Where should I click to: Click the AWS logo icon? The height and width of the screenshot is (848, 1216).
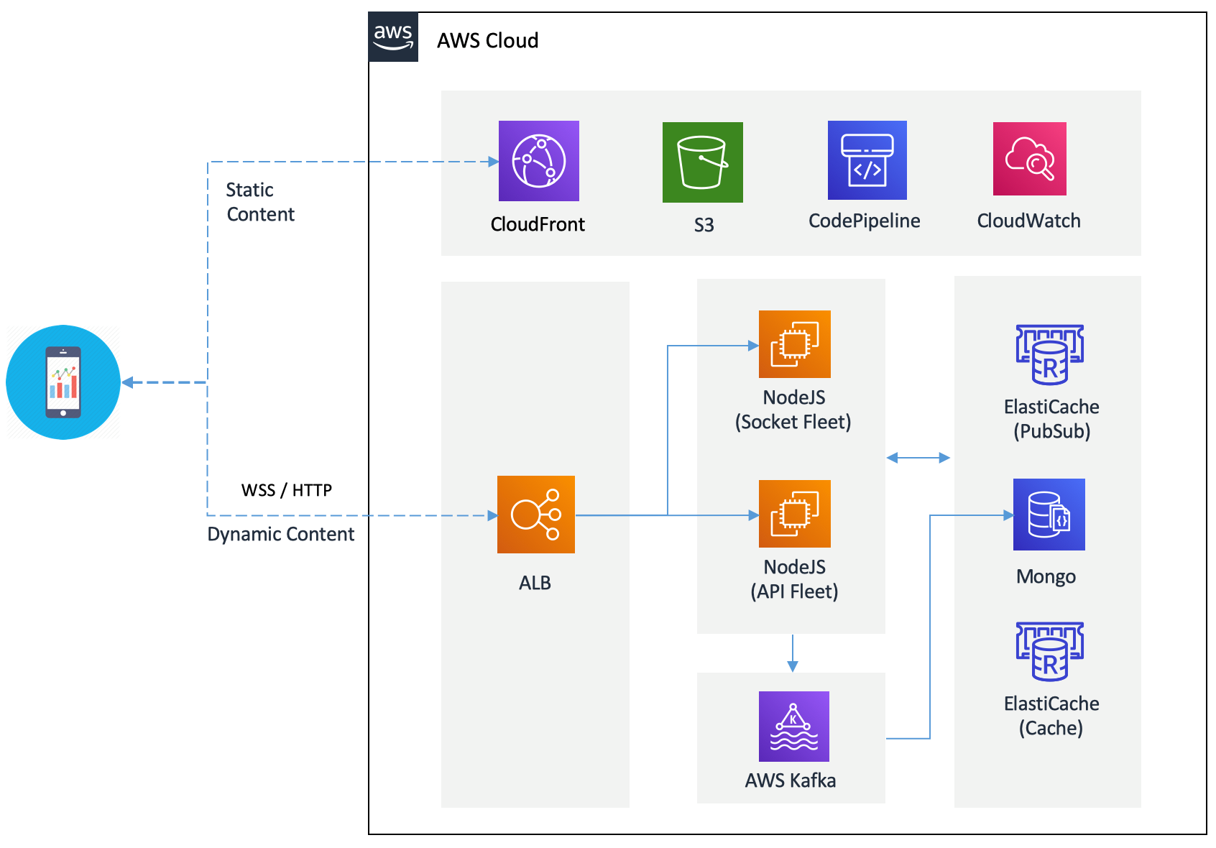pos(393,38)
